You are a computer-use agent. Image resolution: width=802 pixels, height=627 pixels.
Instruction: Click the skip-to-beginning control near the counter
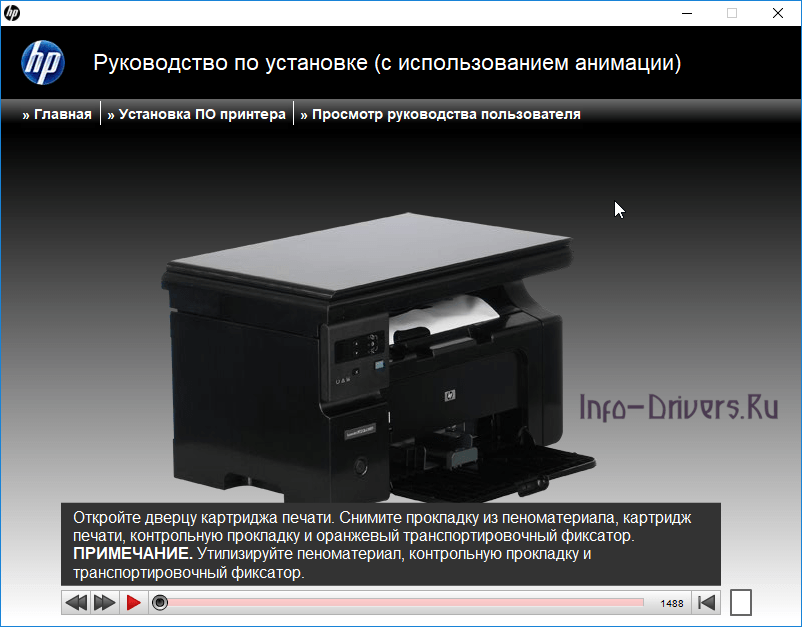tap(707, 602)
